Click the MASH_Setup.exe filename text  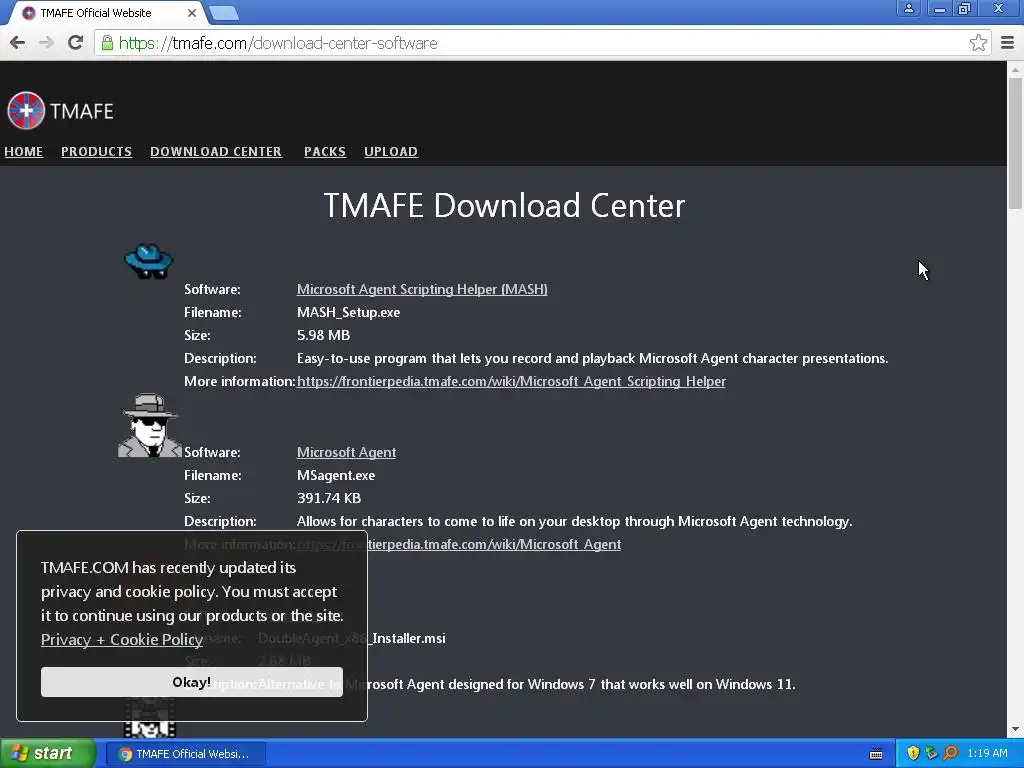coord(348,312)
